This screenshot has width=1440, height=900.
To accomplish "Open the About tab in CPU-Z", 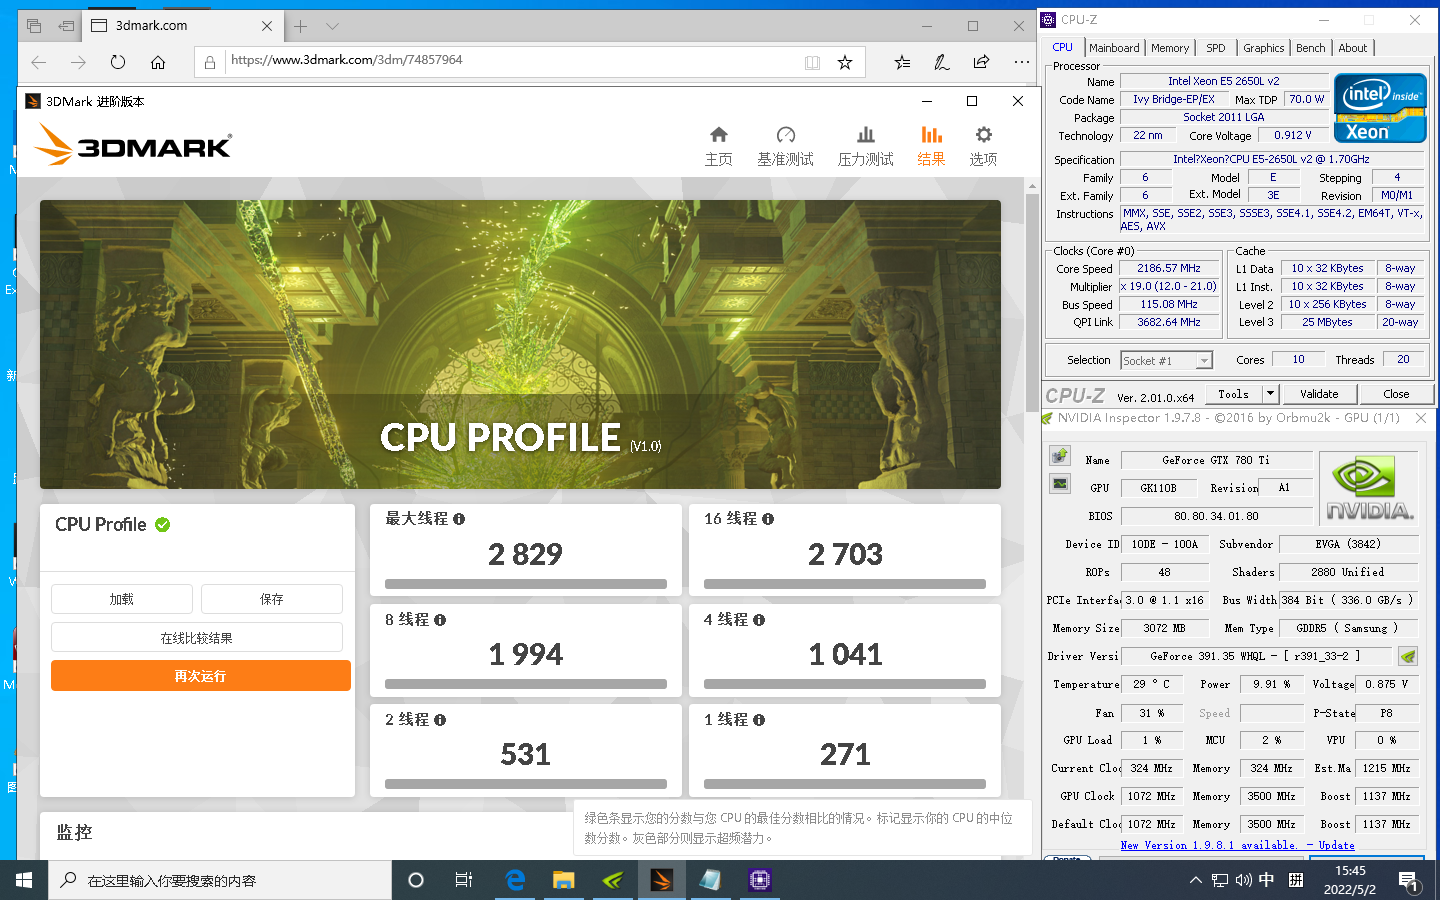I will pos(1353,48).
